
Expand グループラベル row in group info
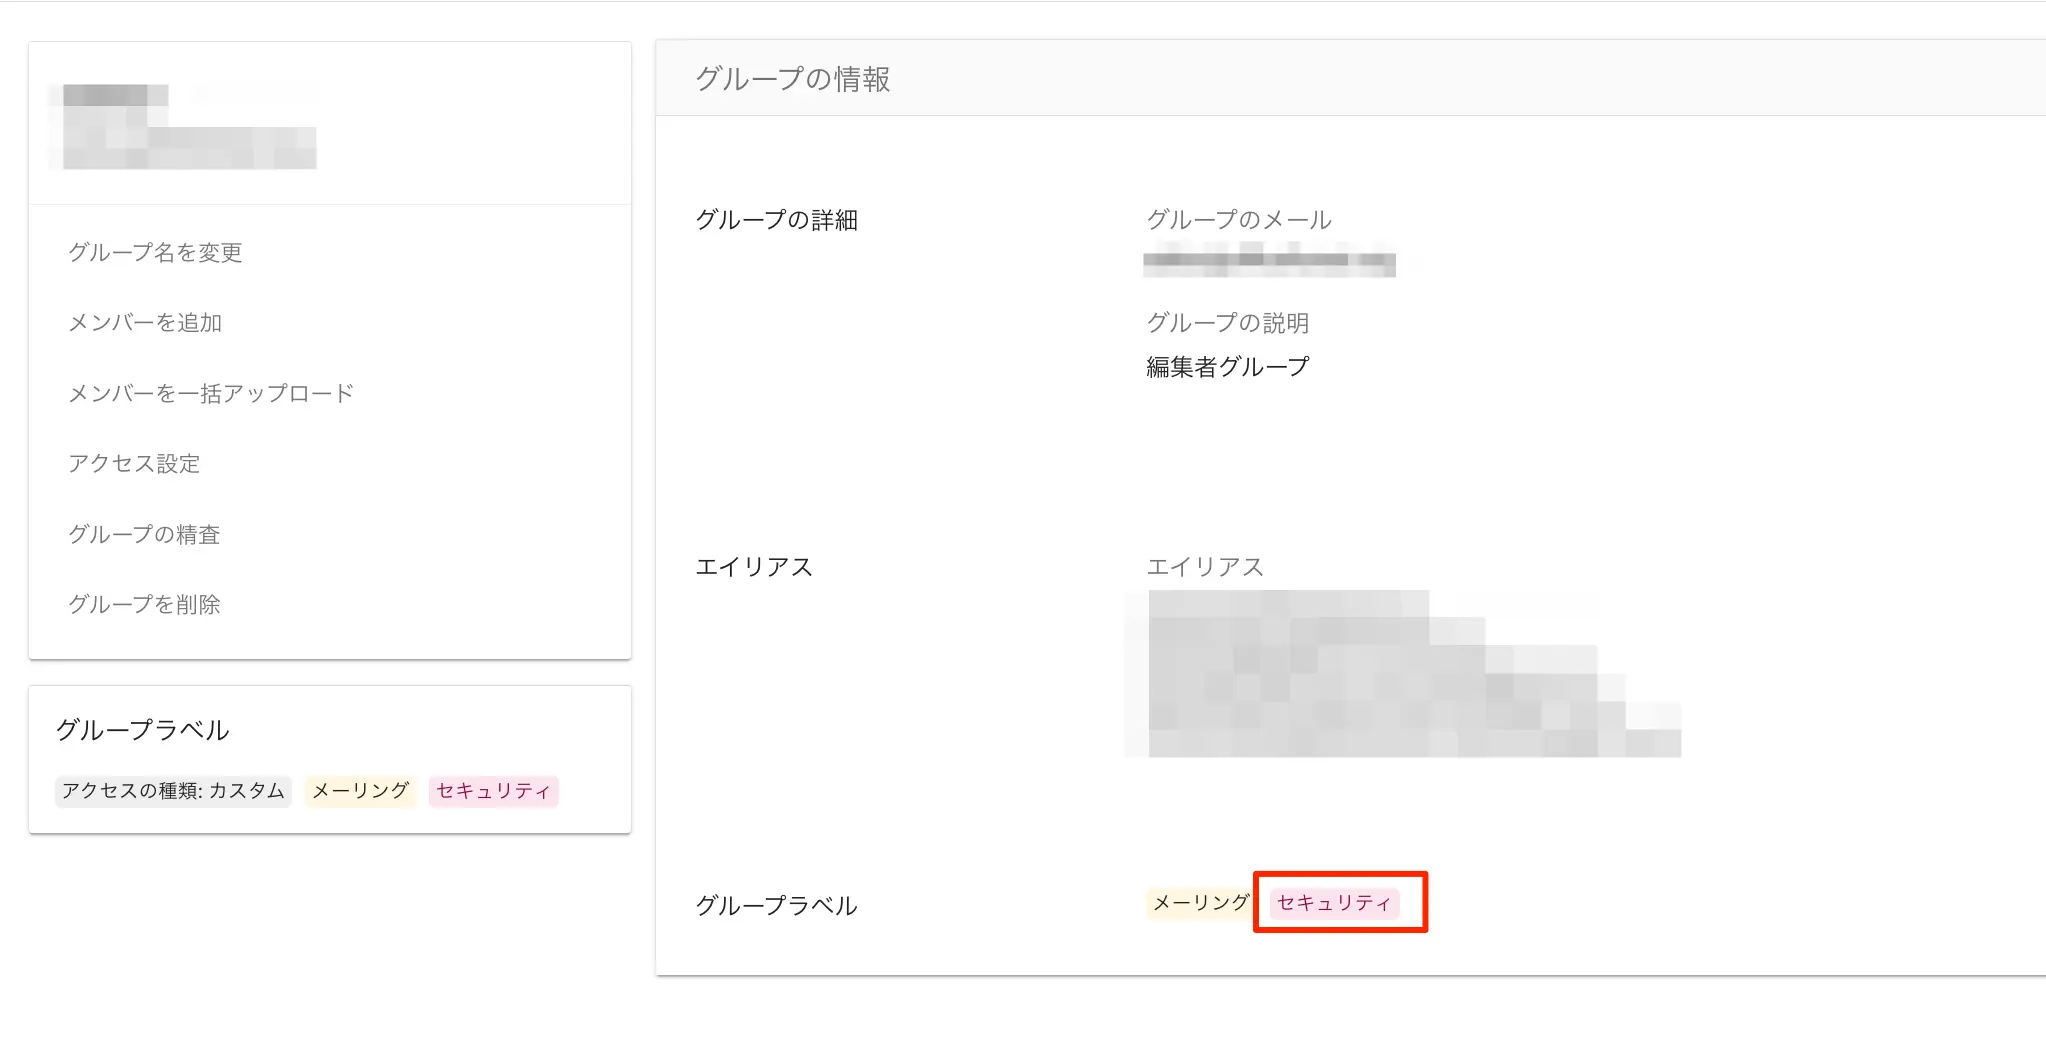coord(776,906)
